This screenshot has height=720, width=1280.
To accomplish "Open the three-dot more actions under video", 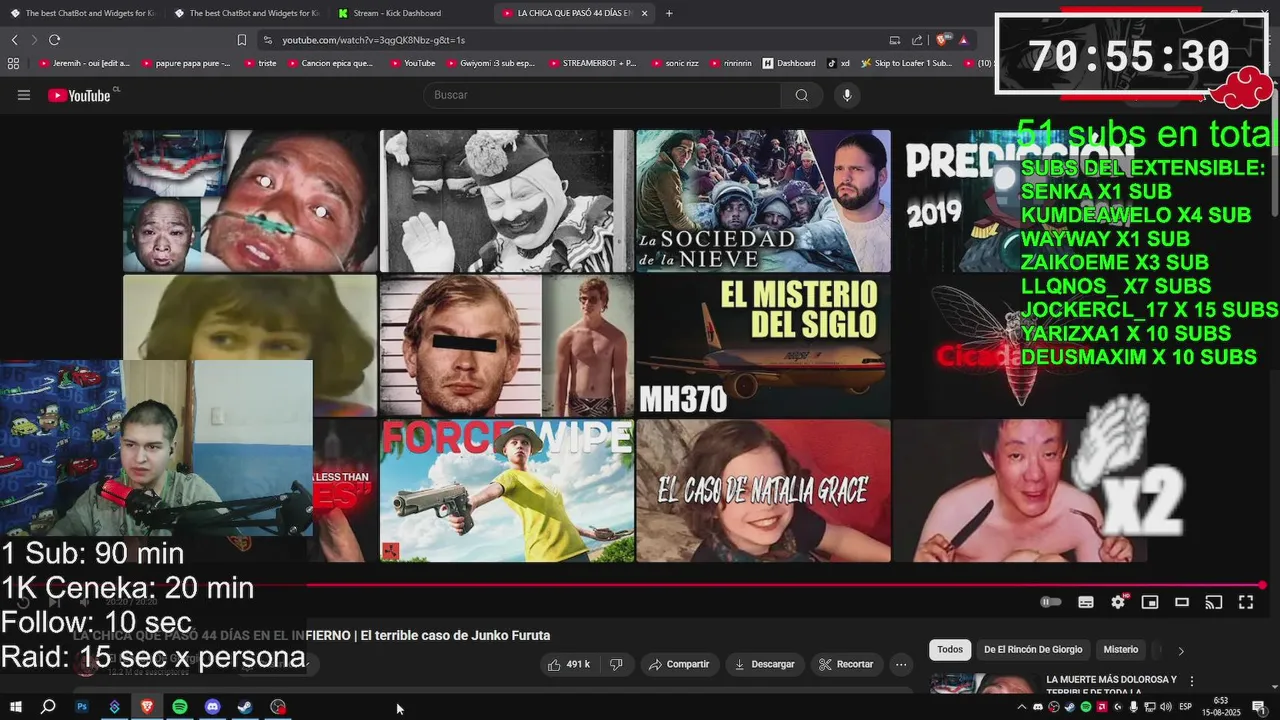I will click(900, 664).
